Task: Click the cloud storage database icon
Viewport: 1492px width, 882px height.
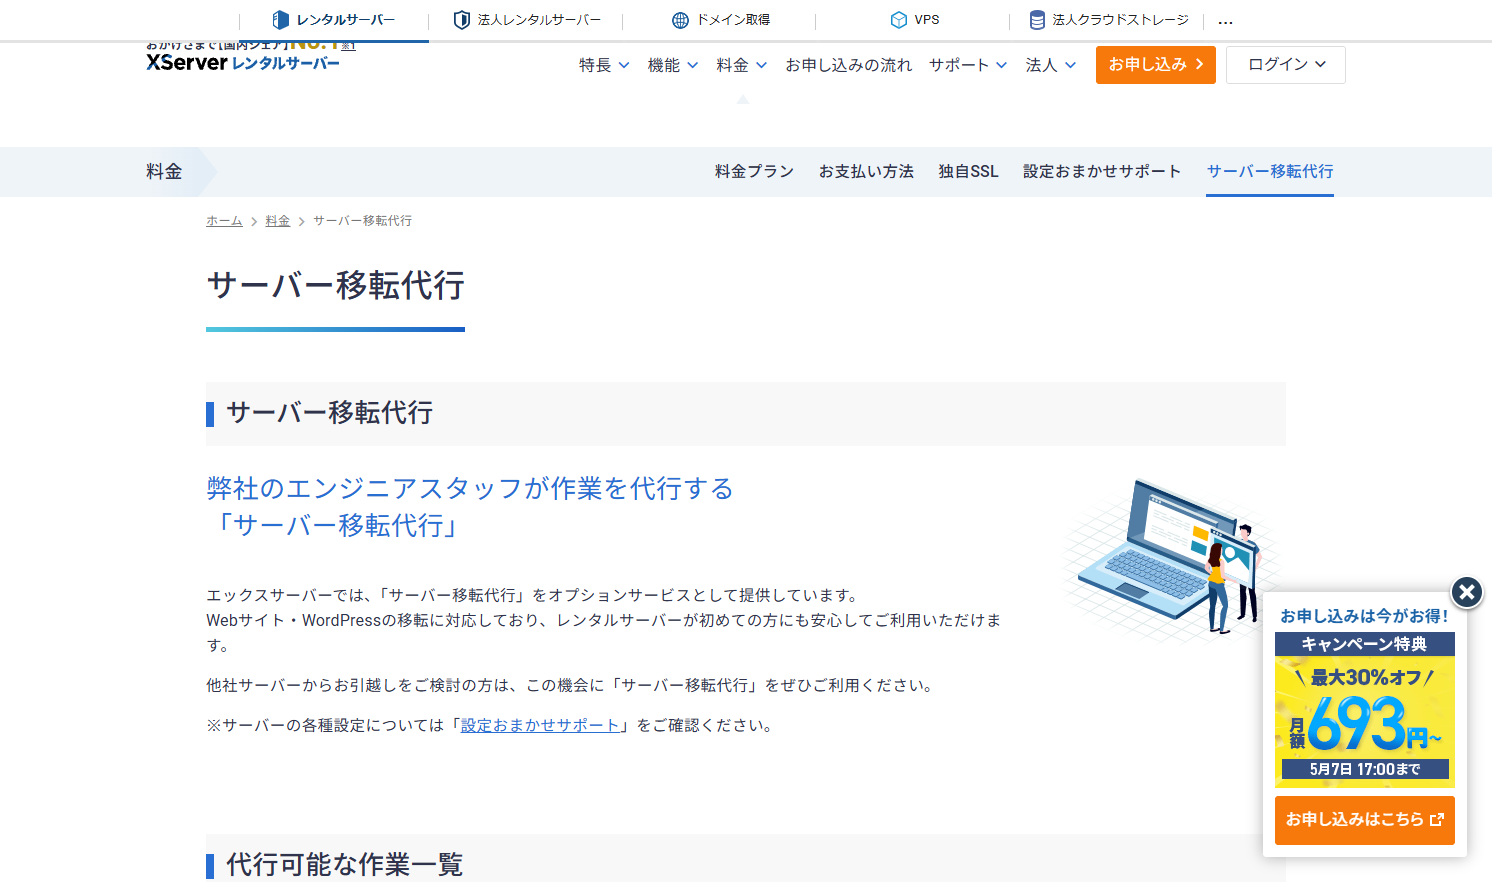Action: click(x=1037, y=20)
